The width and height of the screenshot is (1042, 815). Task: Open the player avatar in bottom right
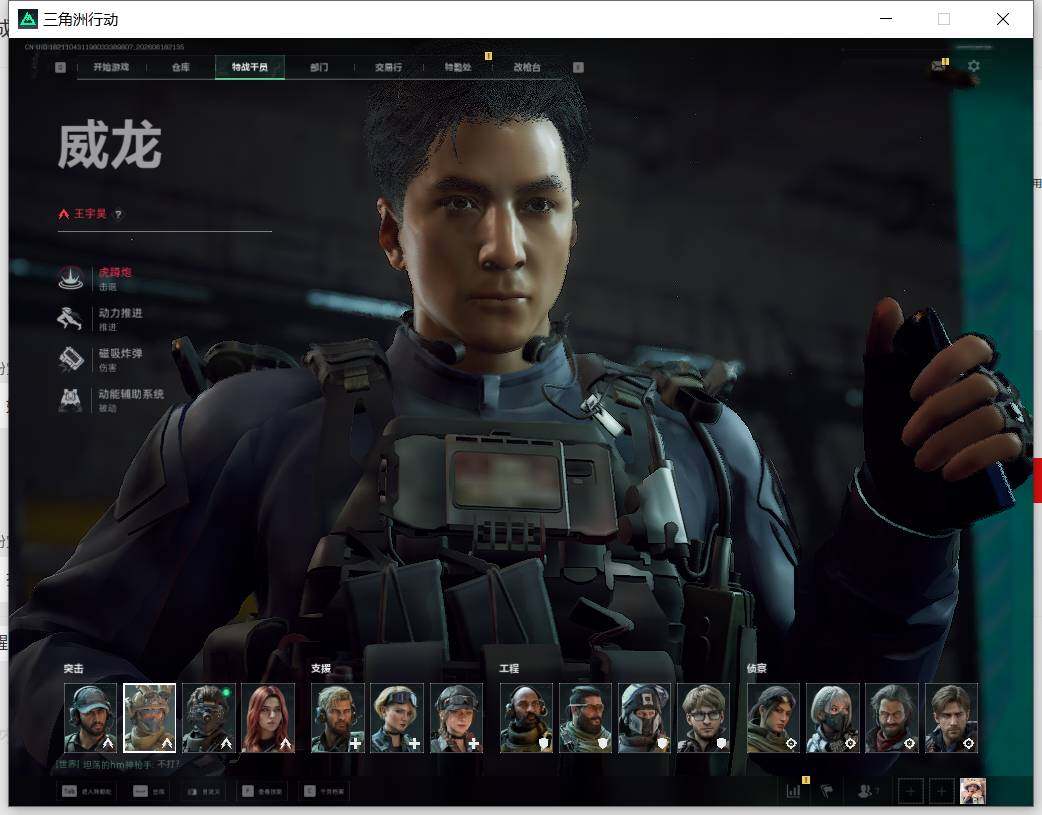(973, 791)
